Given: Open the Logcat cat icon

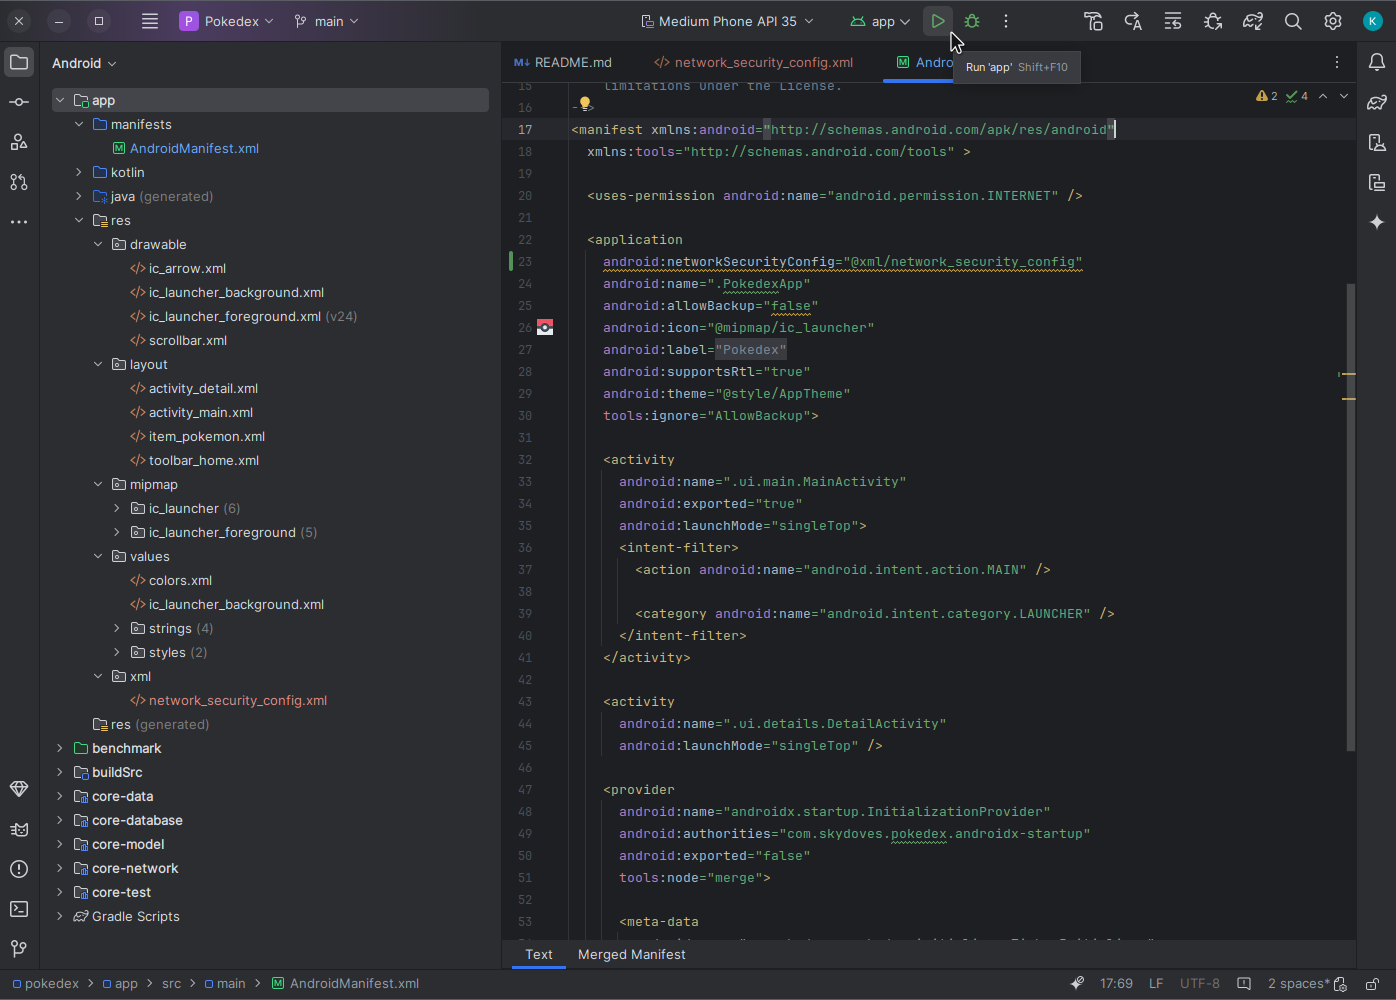Looking at the screenshot, I should point(19,829).
